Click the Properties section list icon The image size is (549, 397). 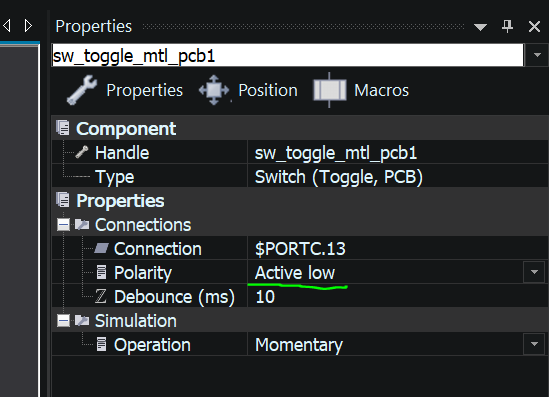pyautogui.click(x=63, y=200)
